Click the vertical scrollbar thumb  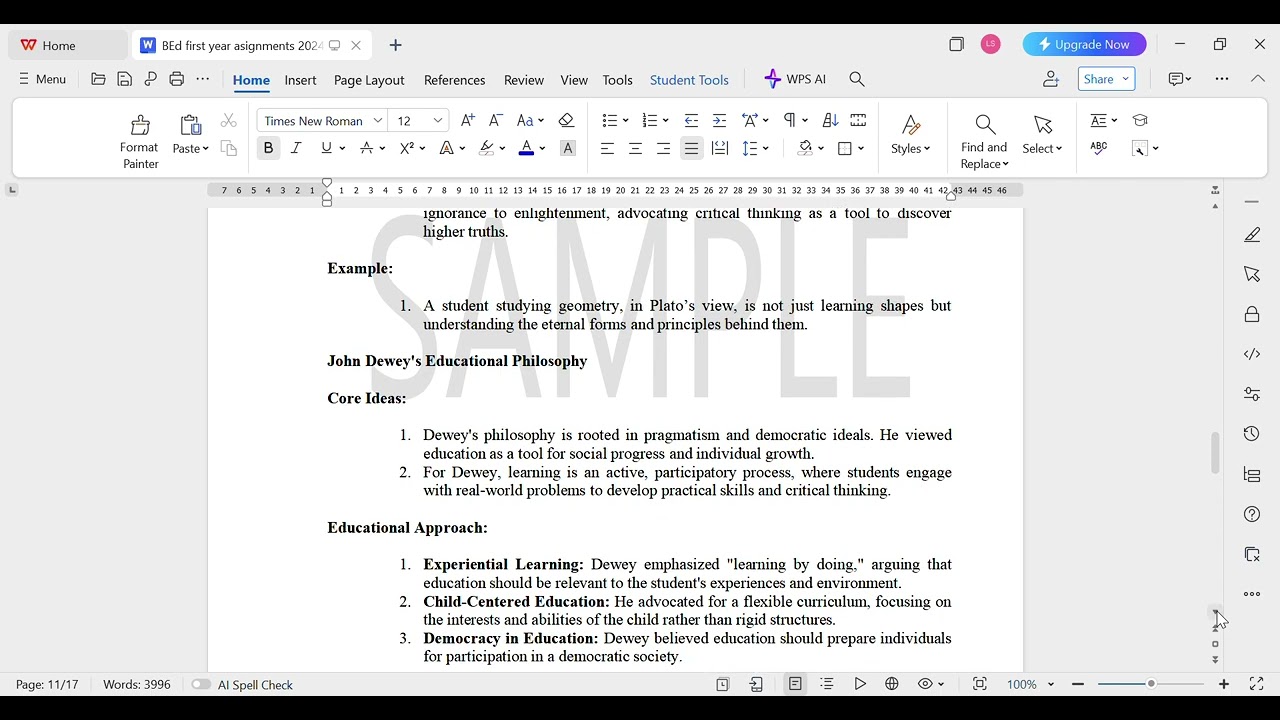point(1215,452)
